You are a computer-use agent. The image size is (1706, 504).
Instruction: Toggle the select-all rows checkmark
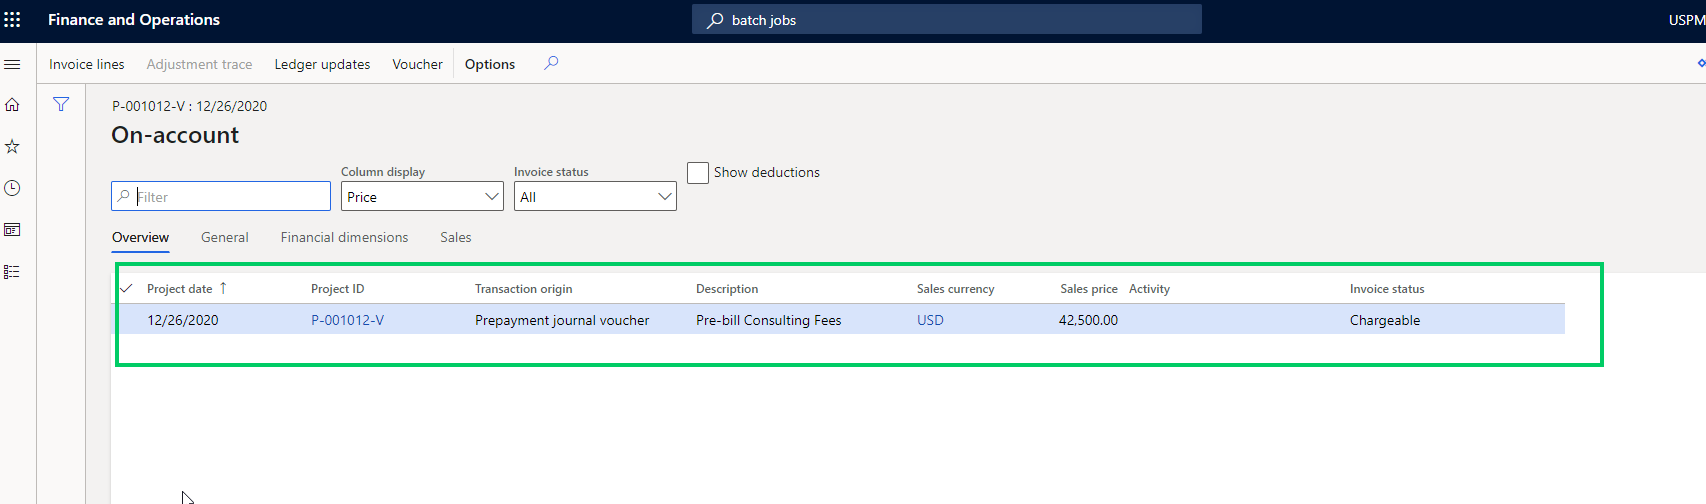[127, 288]
